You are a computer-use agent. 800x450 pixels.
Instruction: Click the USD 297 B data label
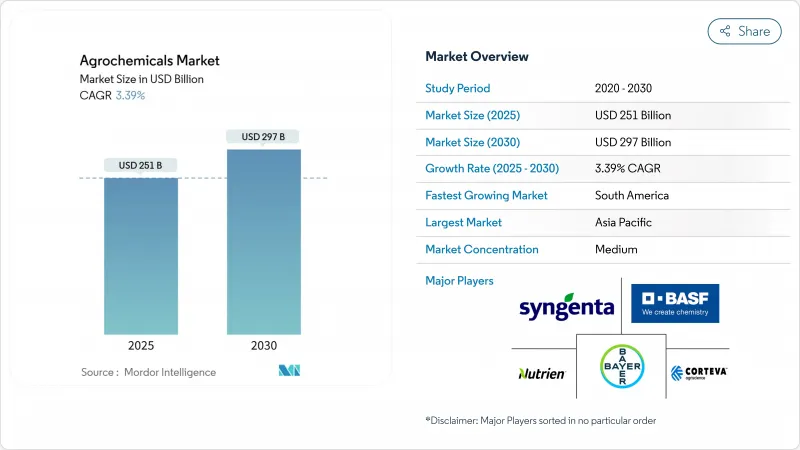(x=263, y=136)
